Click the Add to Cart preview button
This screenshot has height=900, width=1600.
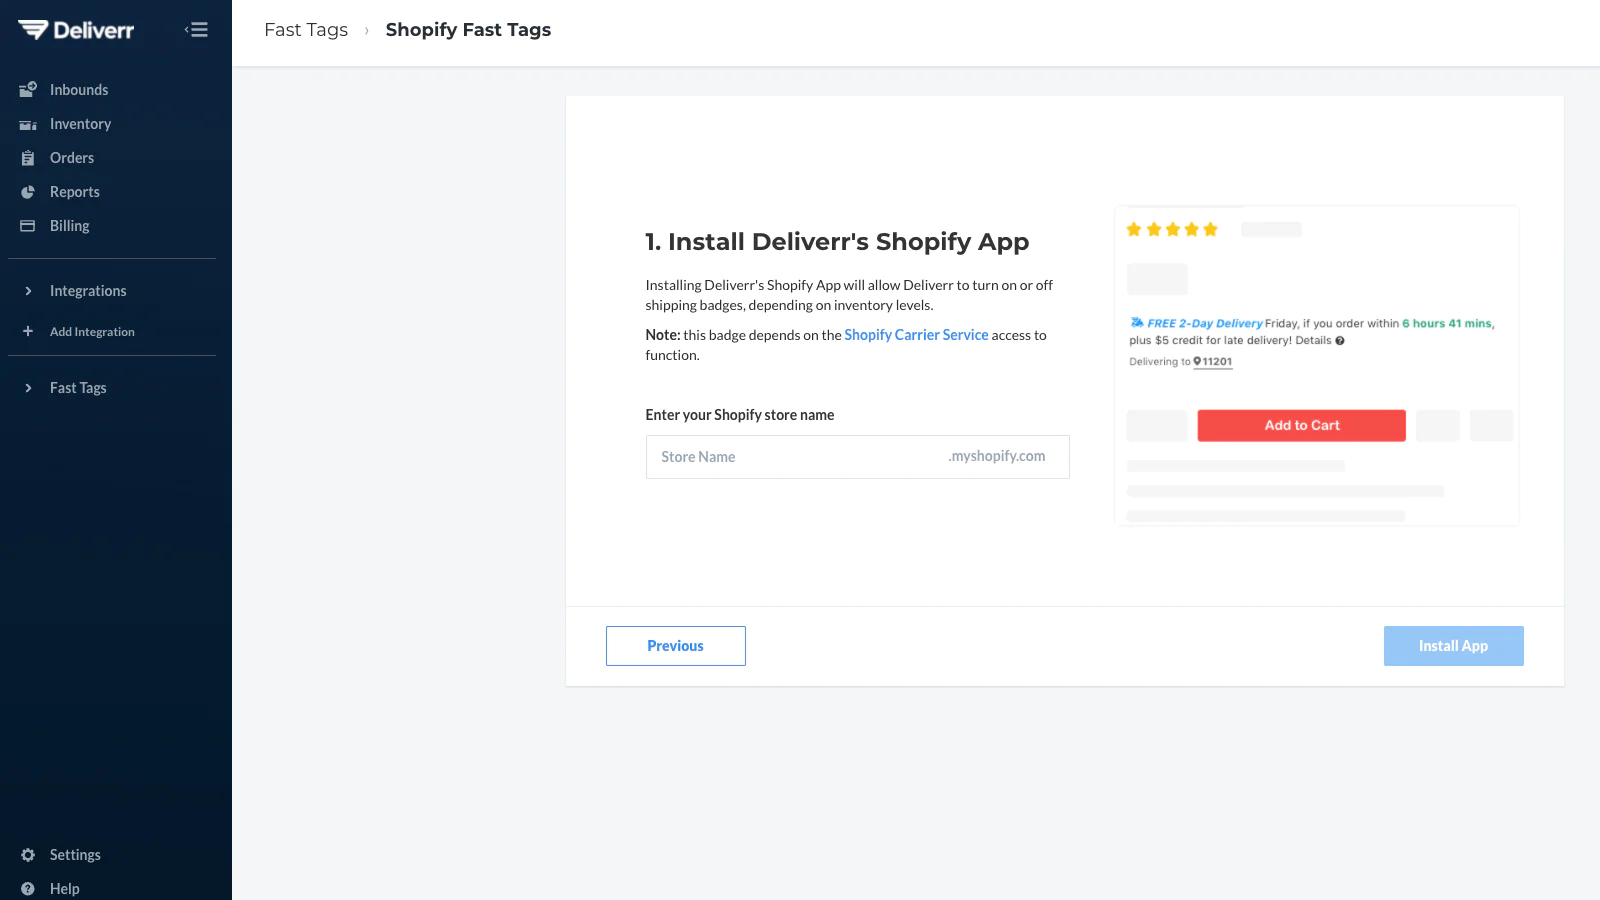click(x=1301, y=425)
